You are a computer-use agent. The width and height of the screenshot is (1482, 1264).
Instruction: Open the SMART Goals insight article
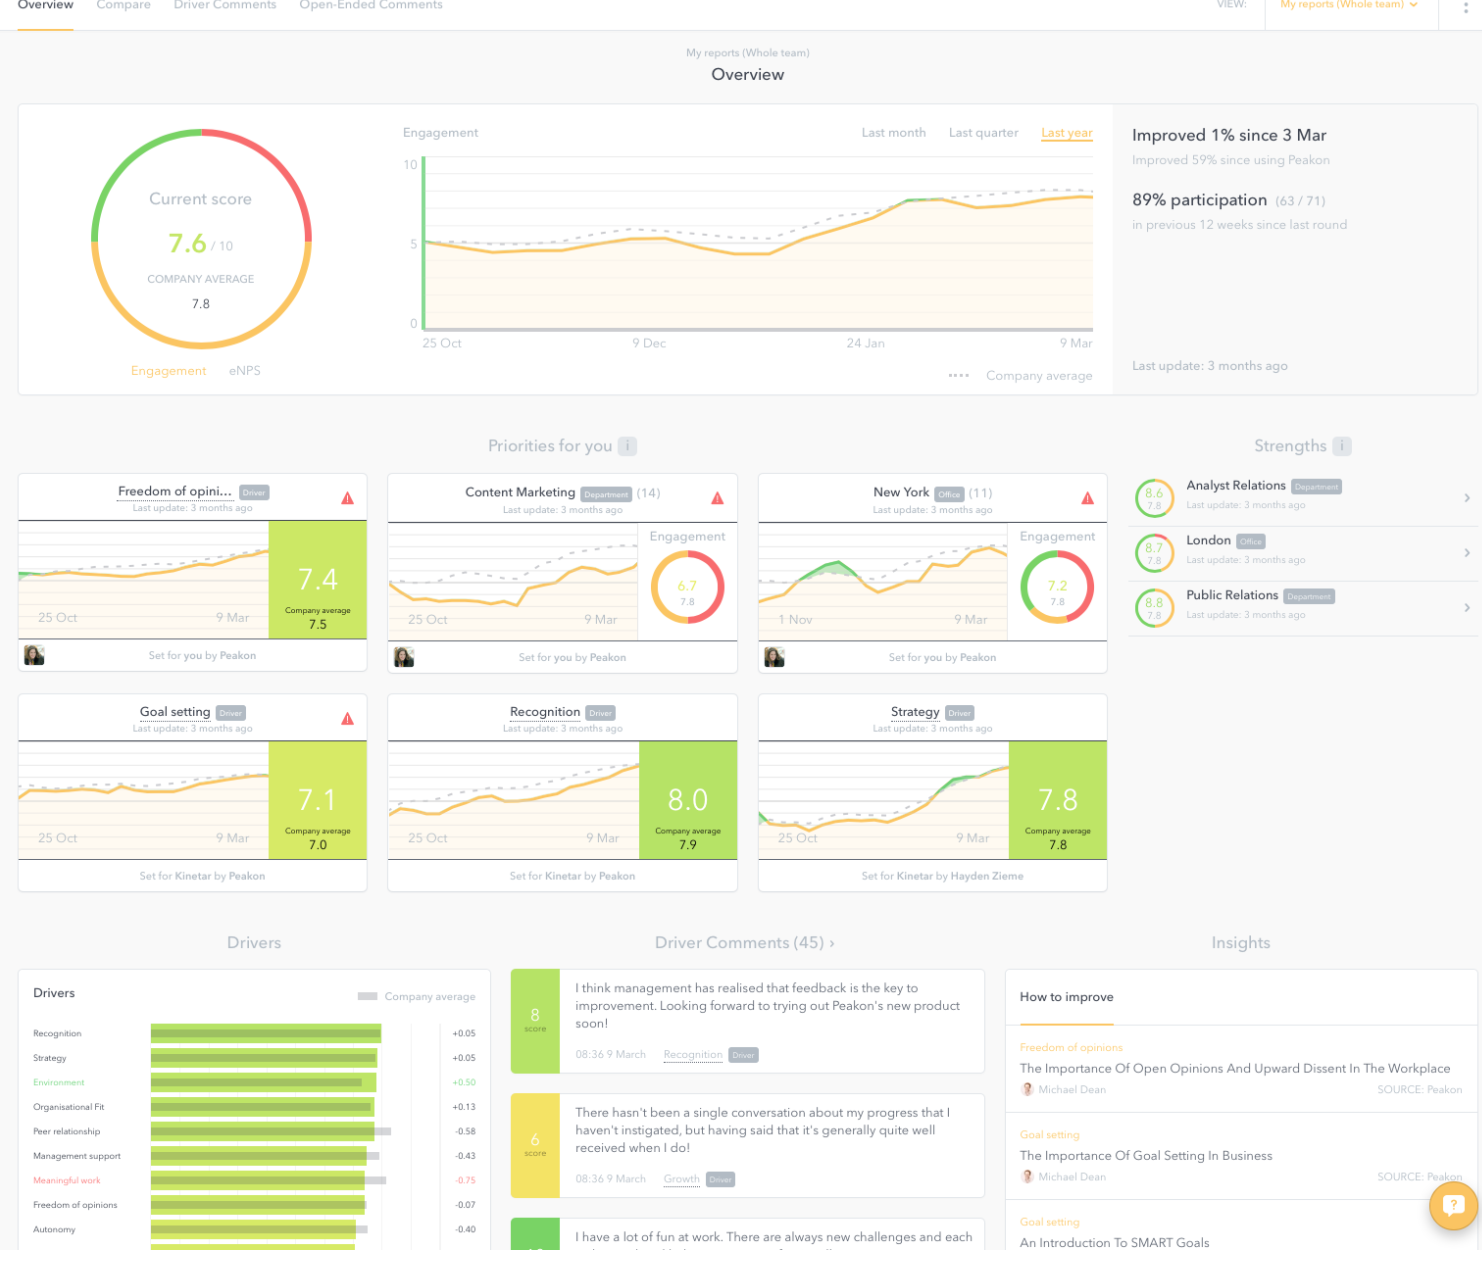tap(1114, 1243)
